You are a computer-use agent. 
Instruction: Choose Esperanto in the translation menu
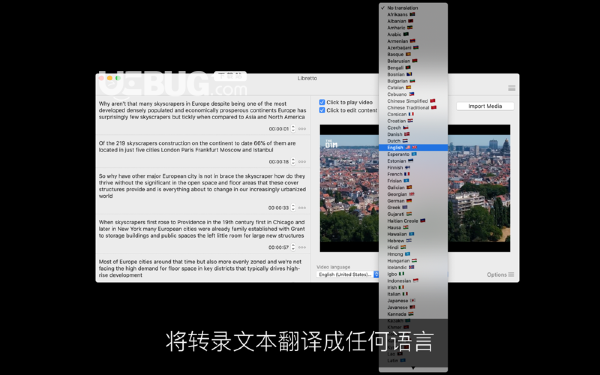coord(413,154)
